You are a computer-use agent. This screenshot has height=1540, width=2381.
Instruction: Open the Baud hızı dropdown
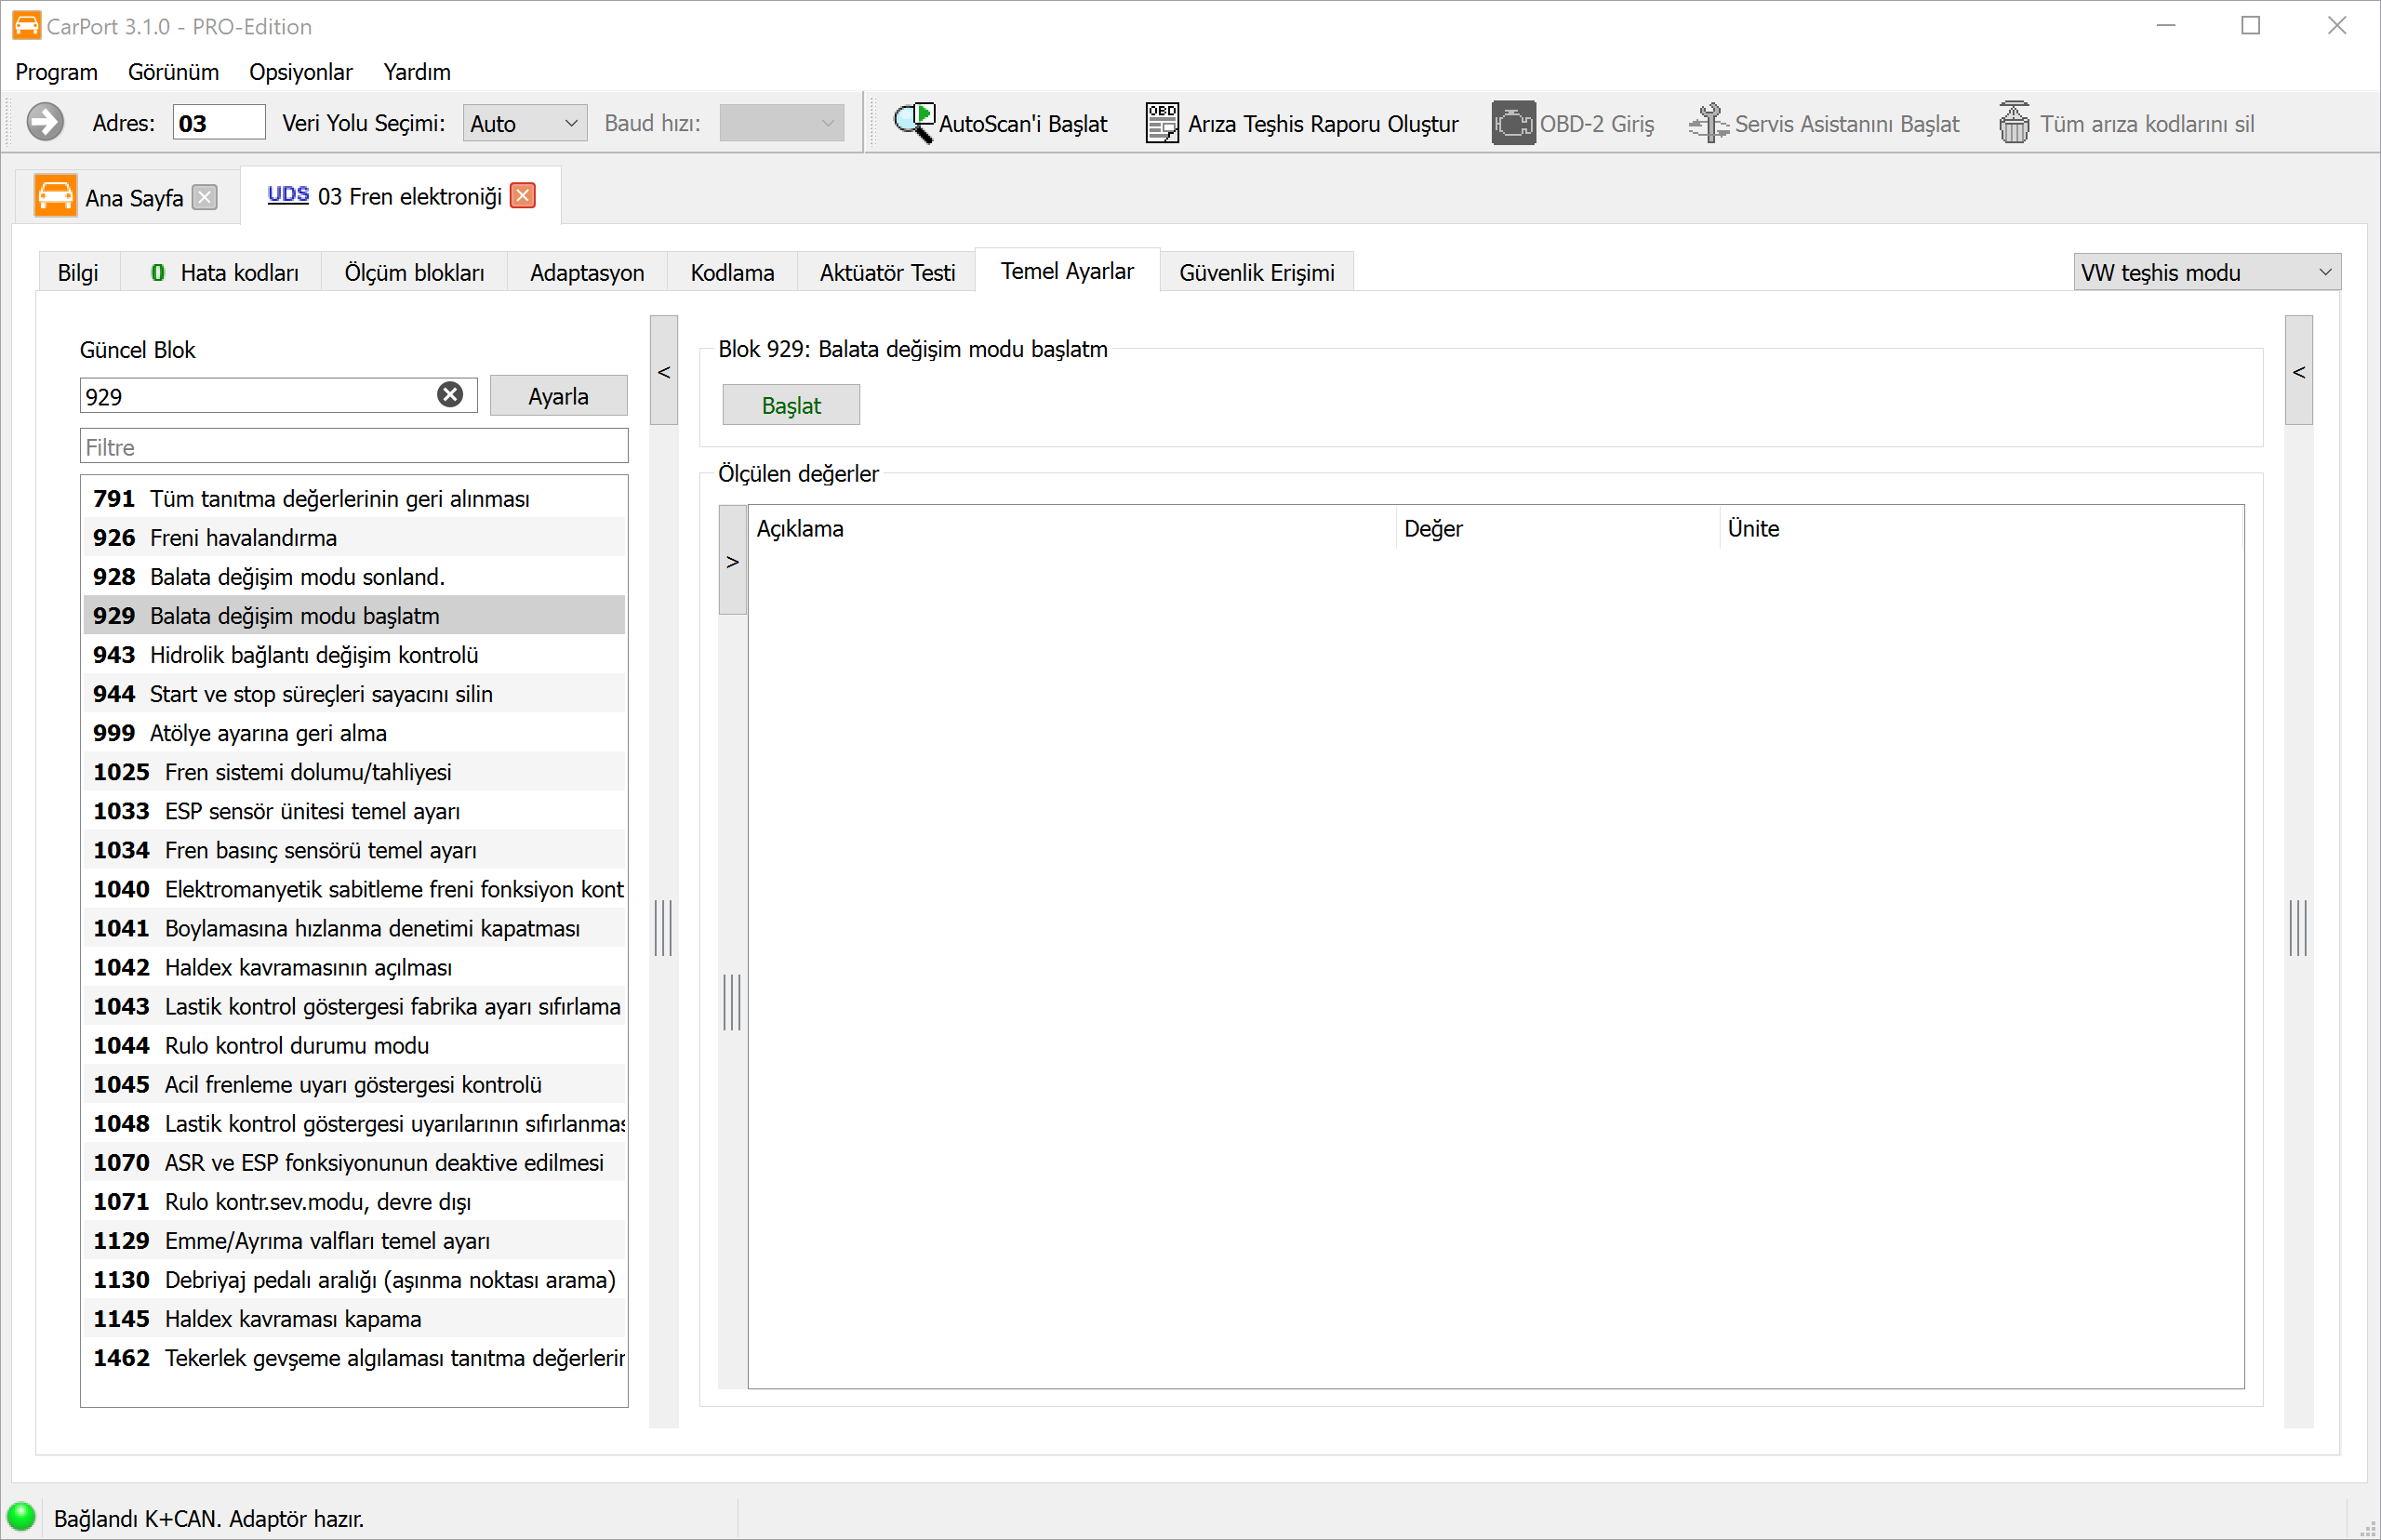tap(781, 123)
